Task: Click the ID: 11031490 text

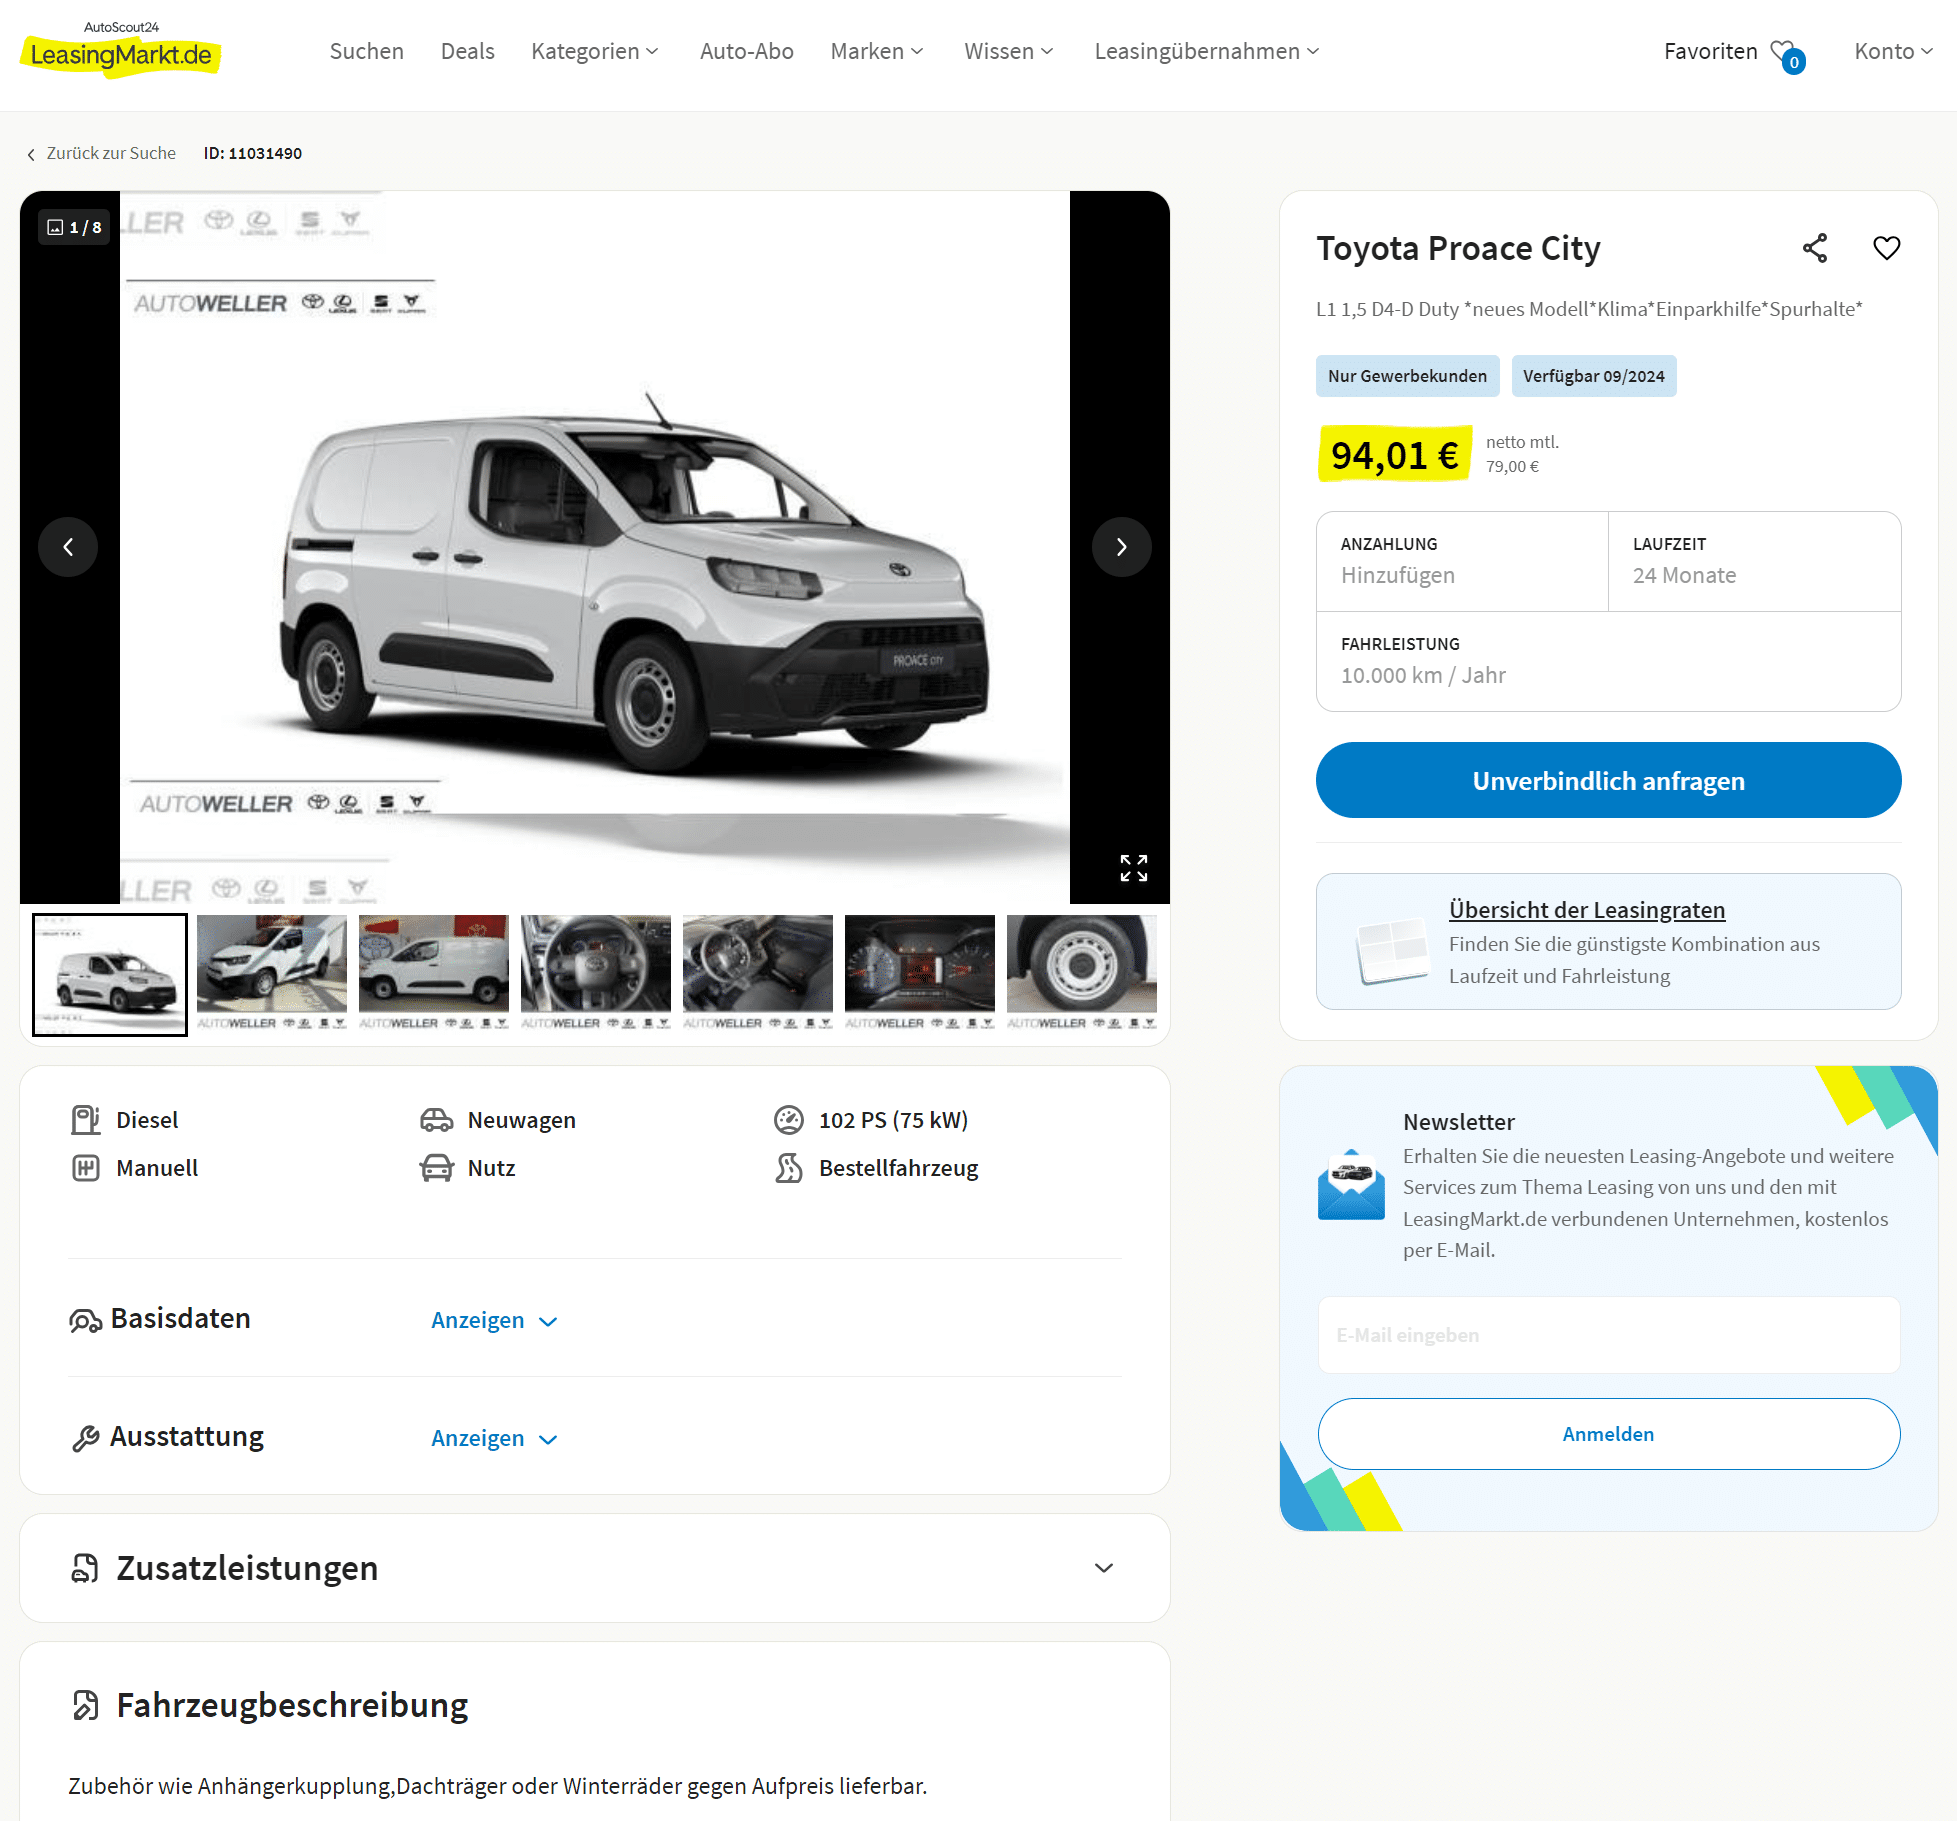Action: [253, 153]
